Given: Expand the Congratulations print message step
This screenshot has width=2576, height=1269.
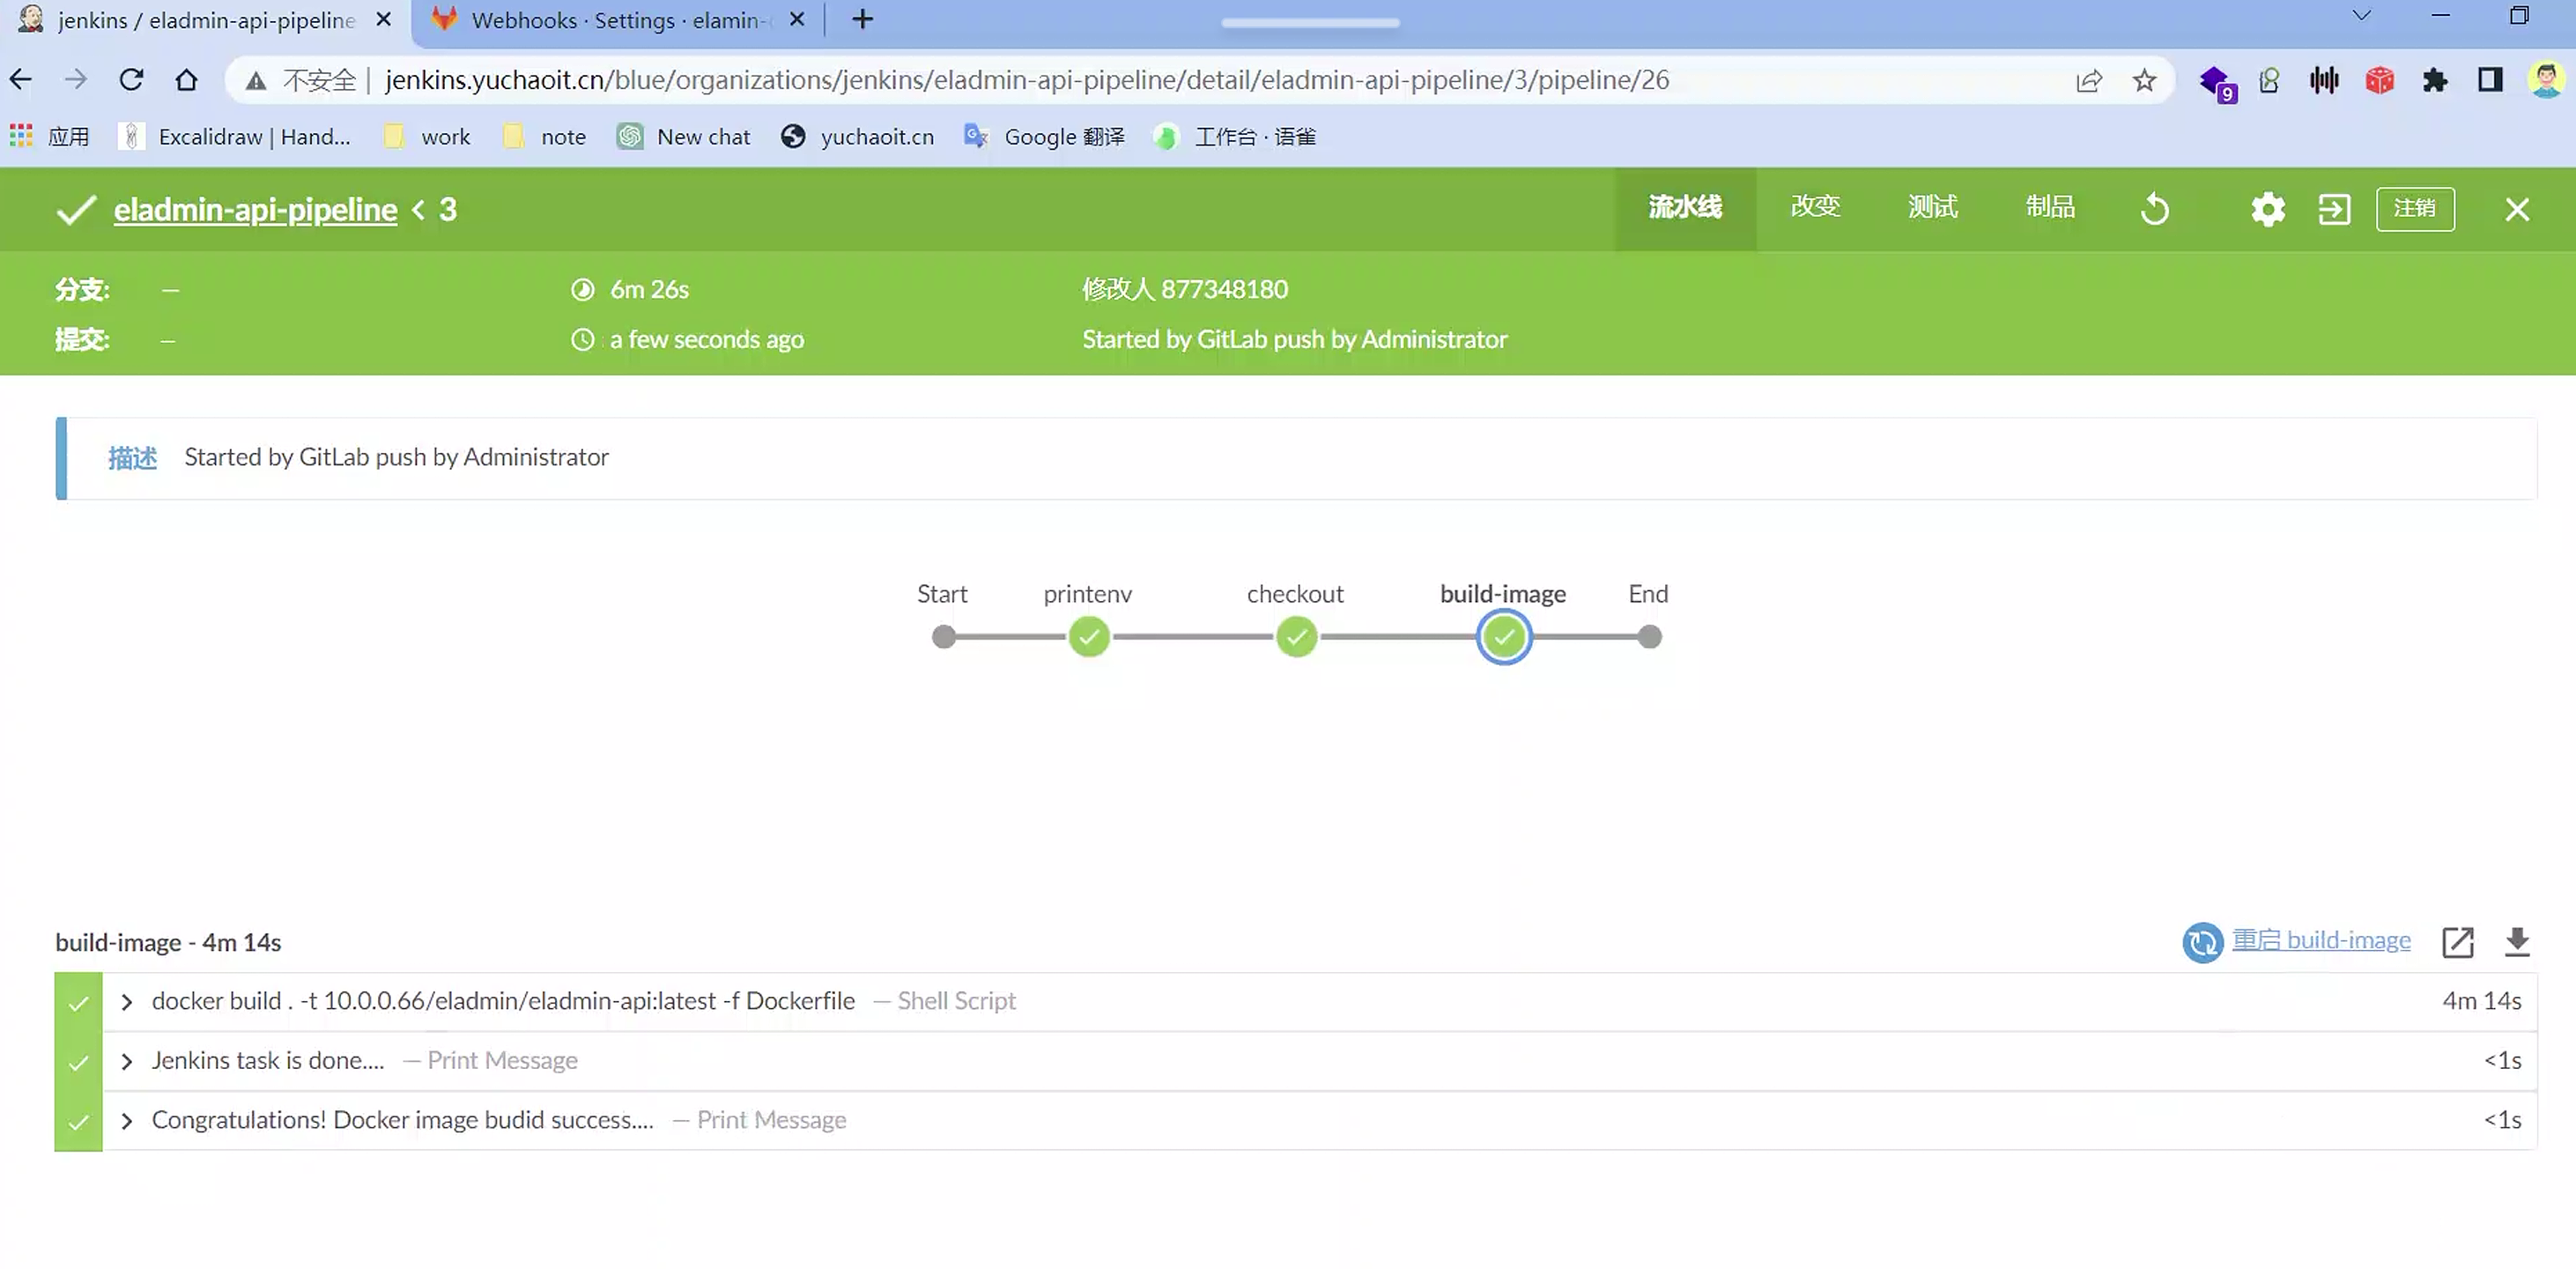Looking at the screenshot, I should (127, 1121).
